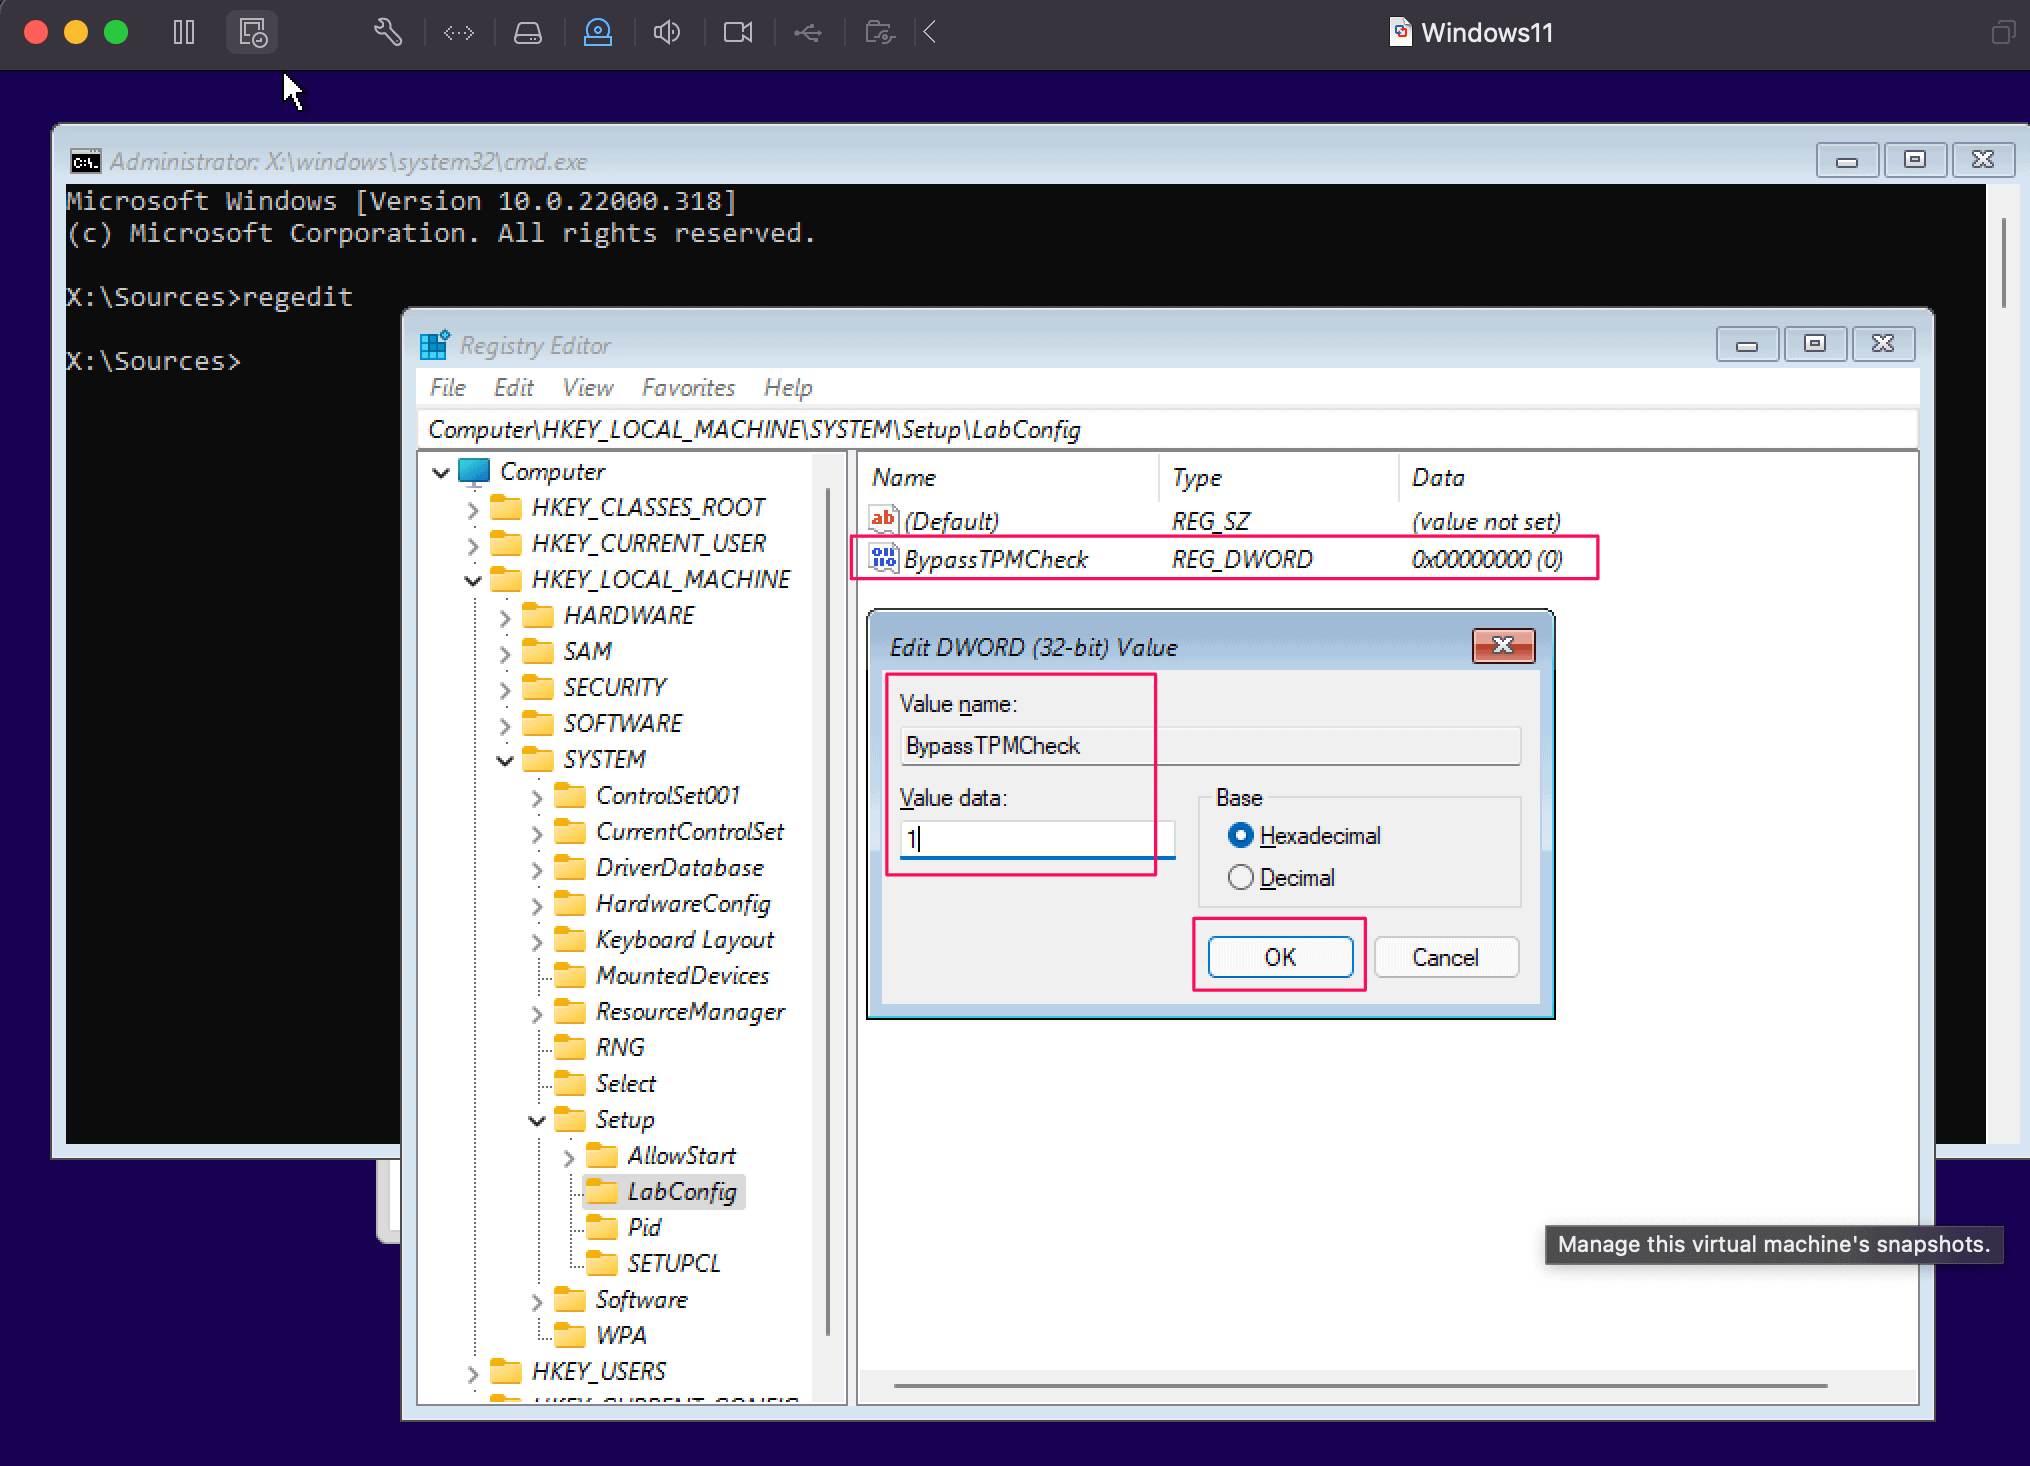Click the window tiling icon at far right
The width and height of the screenshot is (2030, 1466).
pos(2001,33)
